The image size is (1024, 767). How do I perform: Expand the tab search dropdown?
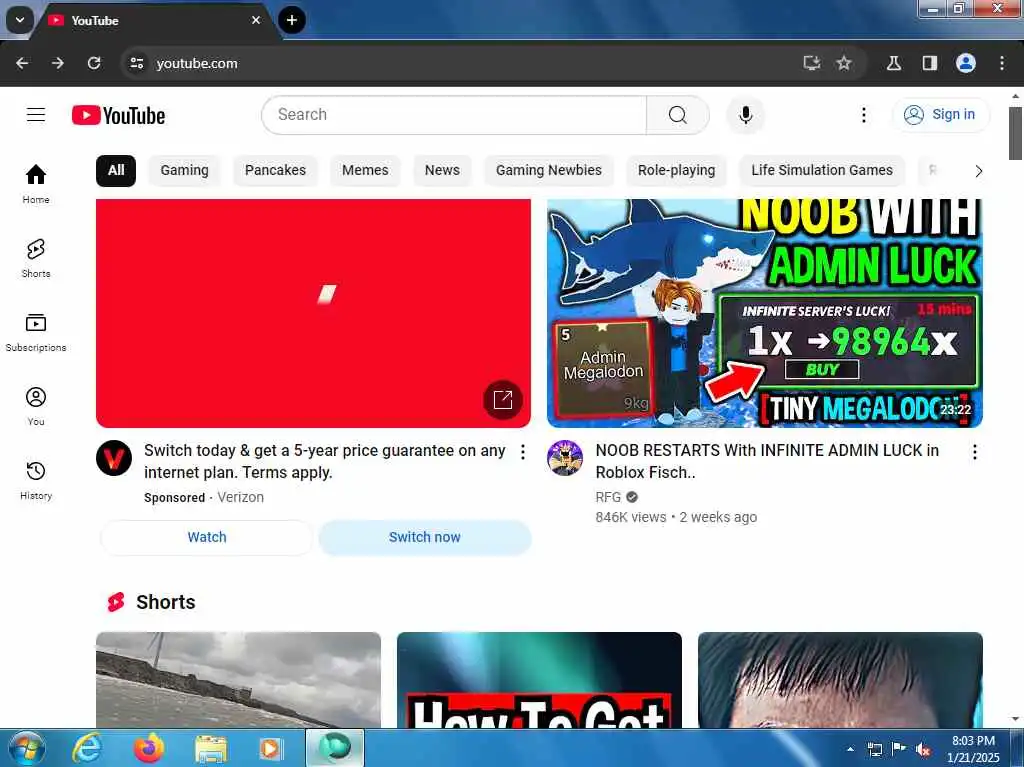pos(20,20)
